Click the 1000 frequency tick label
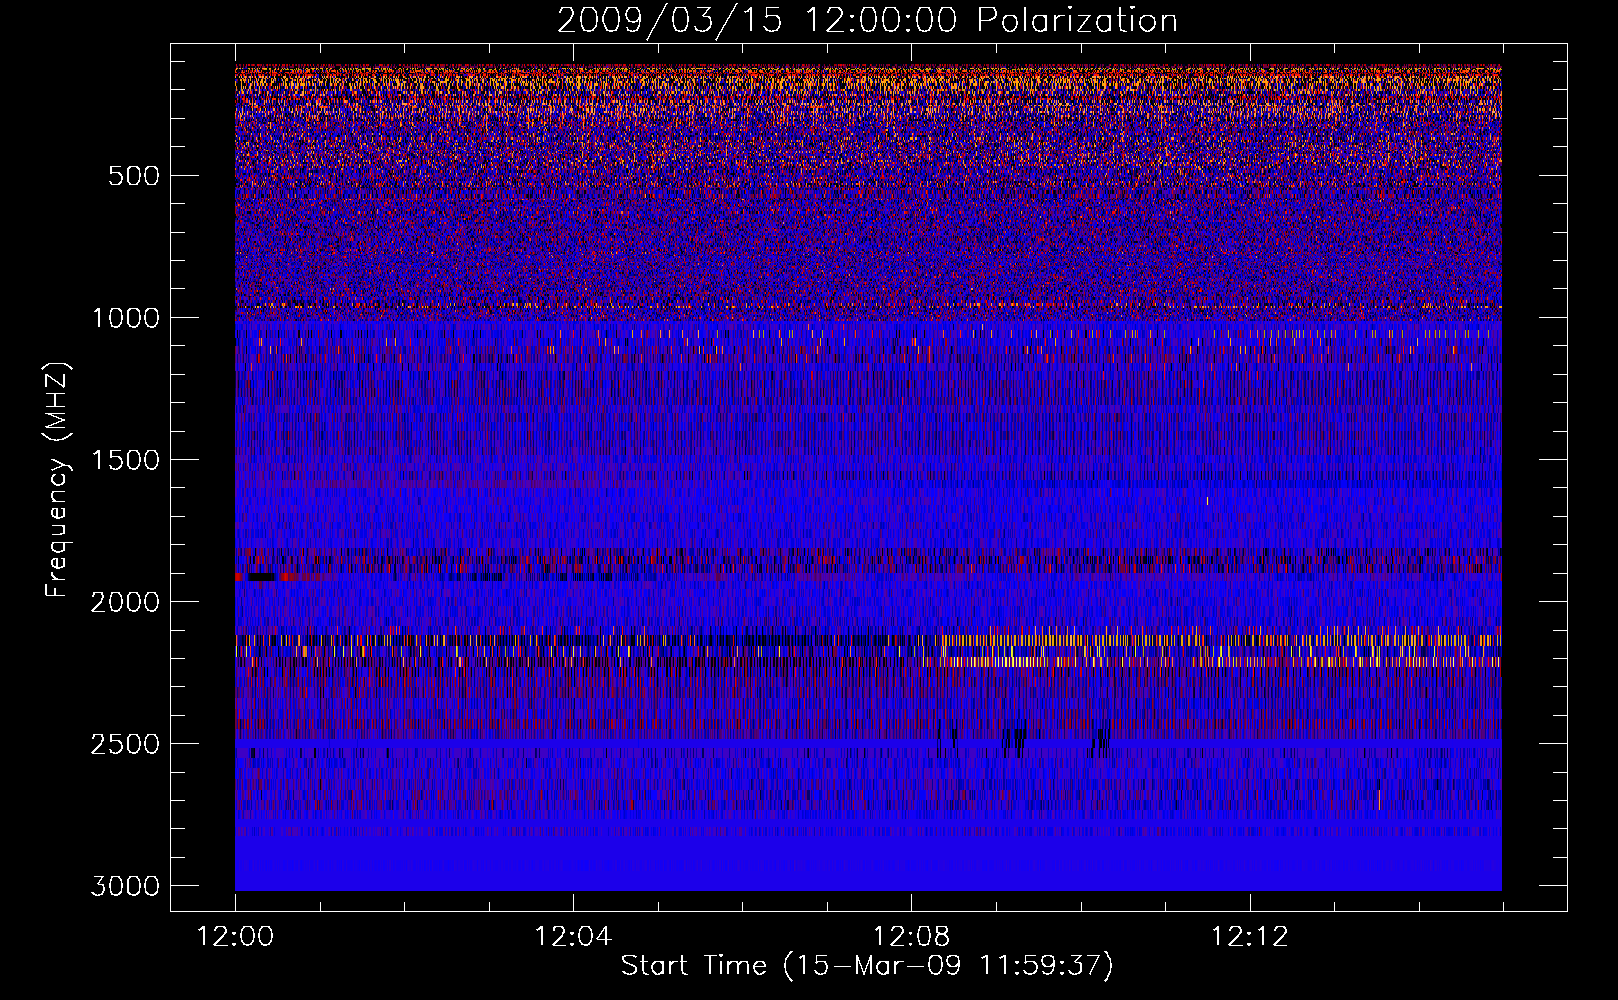The height and width of the screenshot is (1000, 1618). [x=125, y=318]
